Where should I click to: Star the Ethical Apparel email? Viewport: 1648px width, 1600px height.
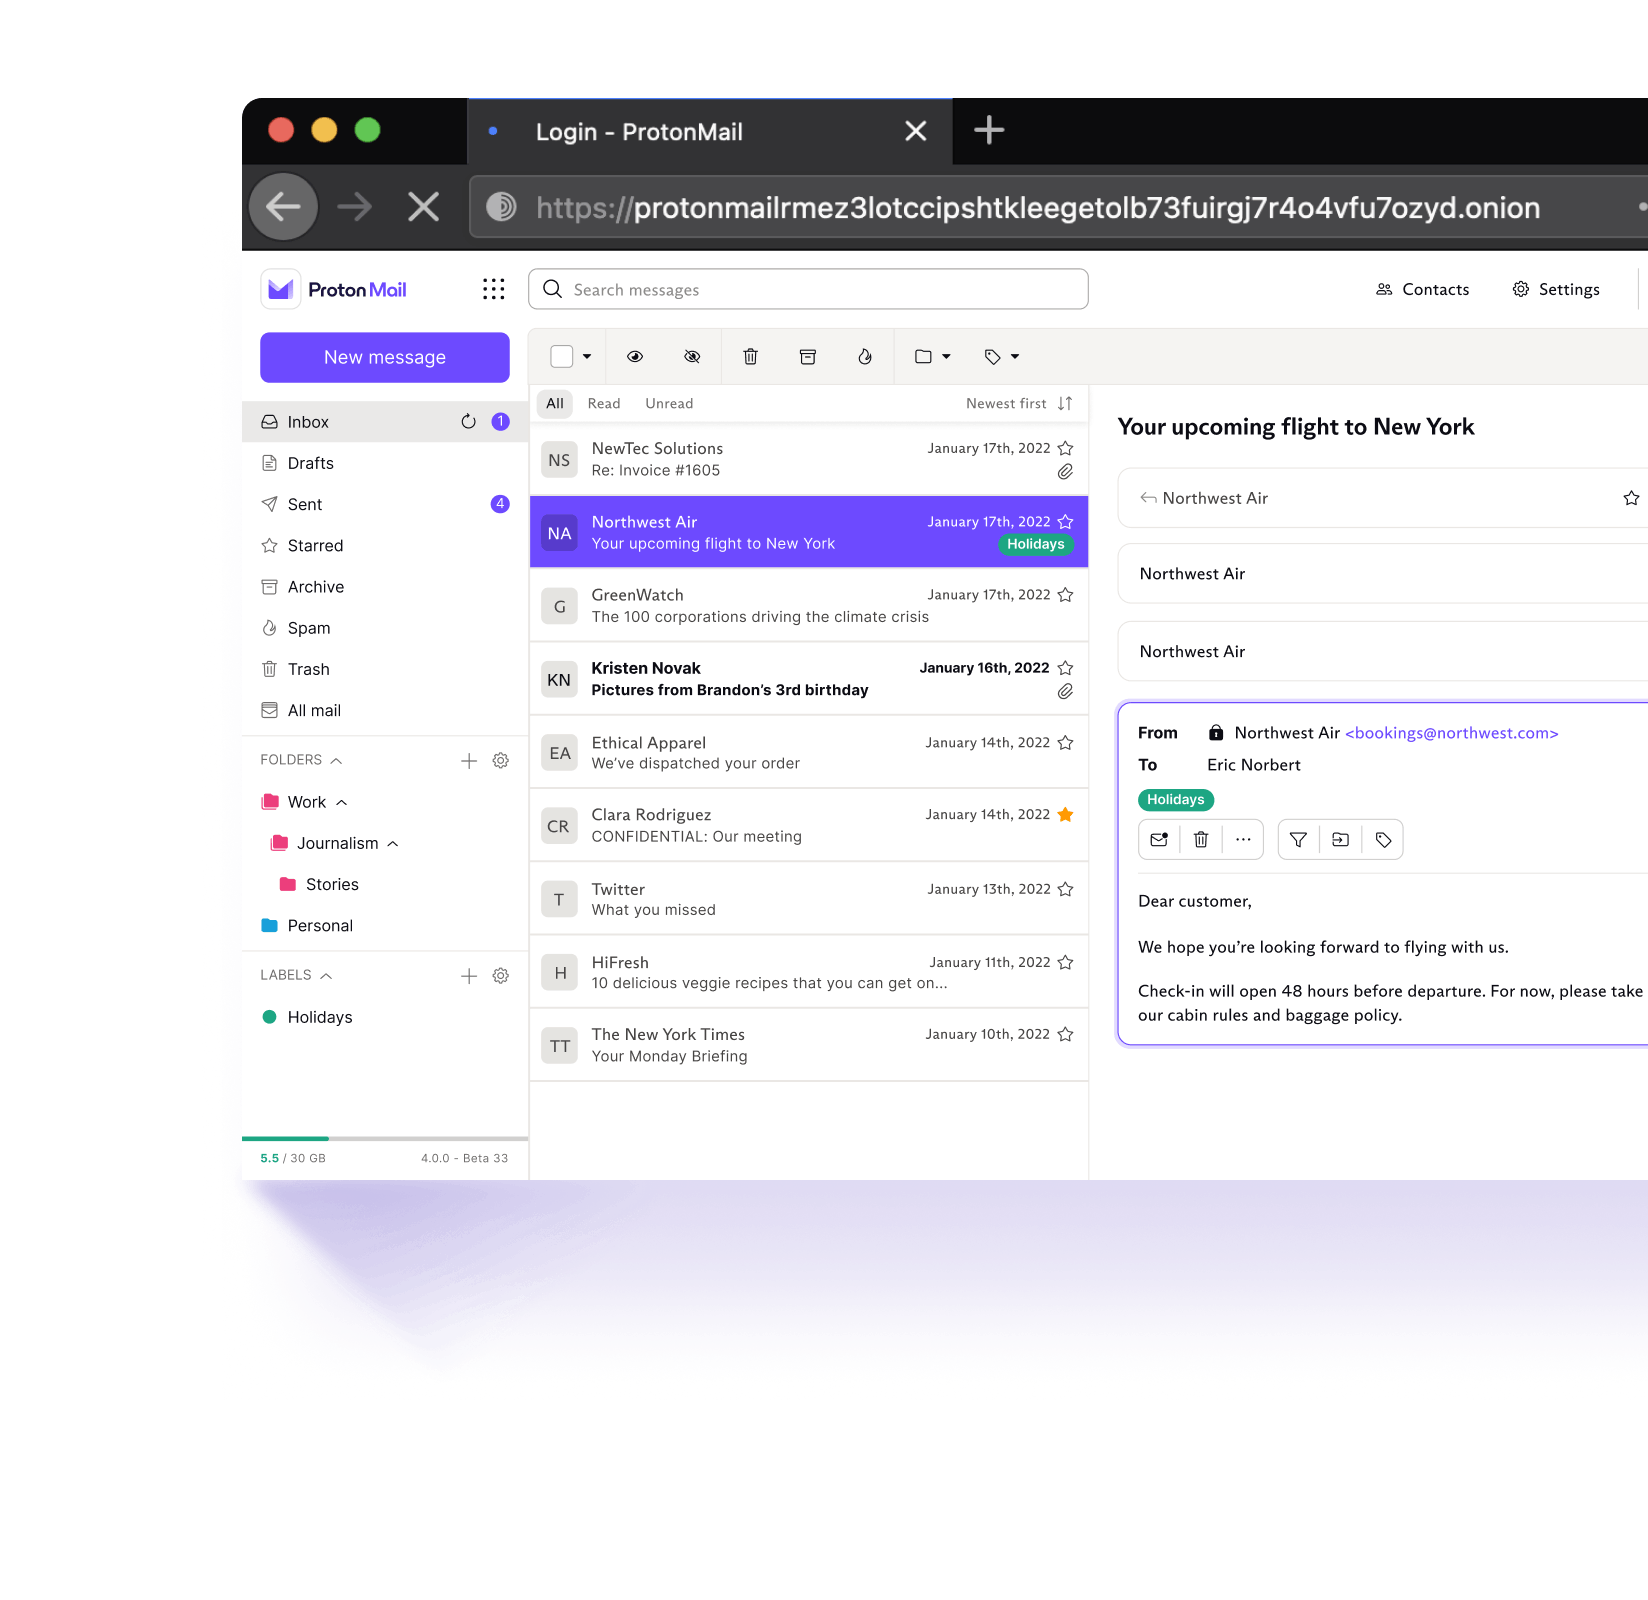click(1066, 743)
